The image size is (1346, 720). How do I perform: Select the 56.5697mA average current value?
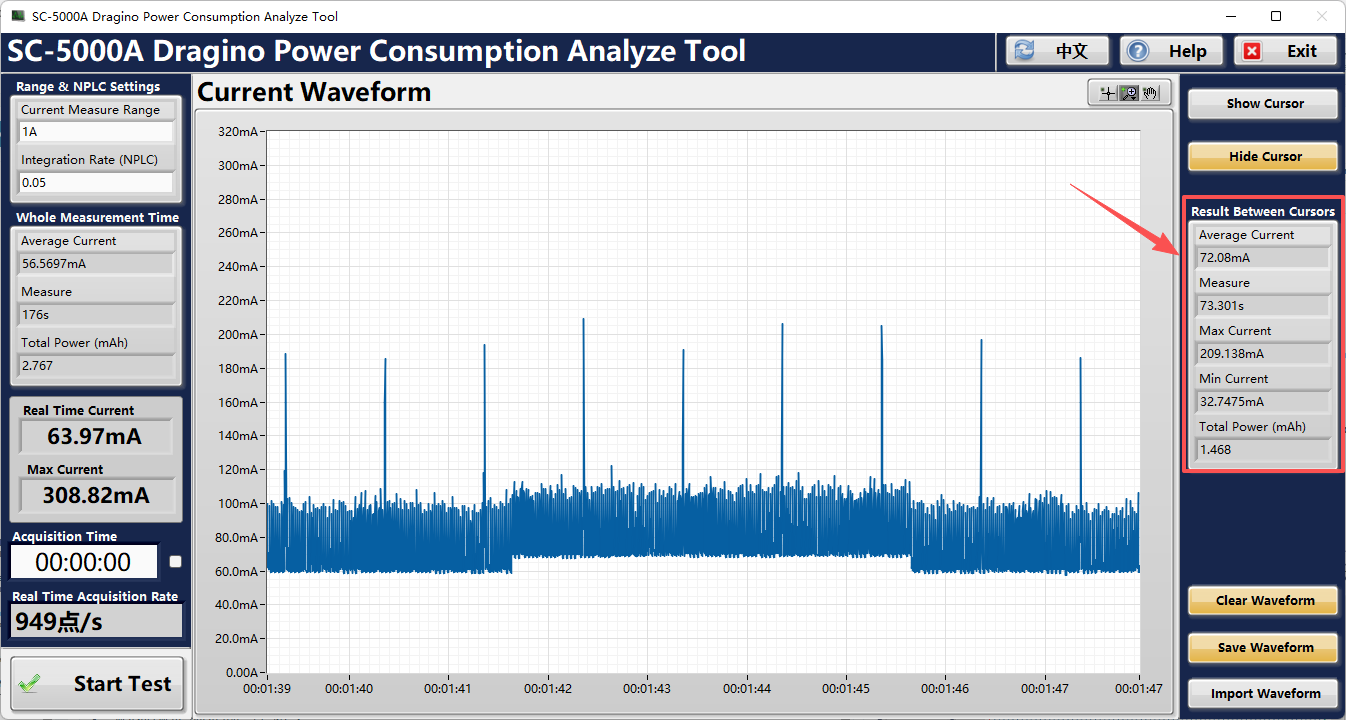point(96,264)
